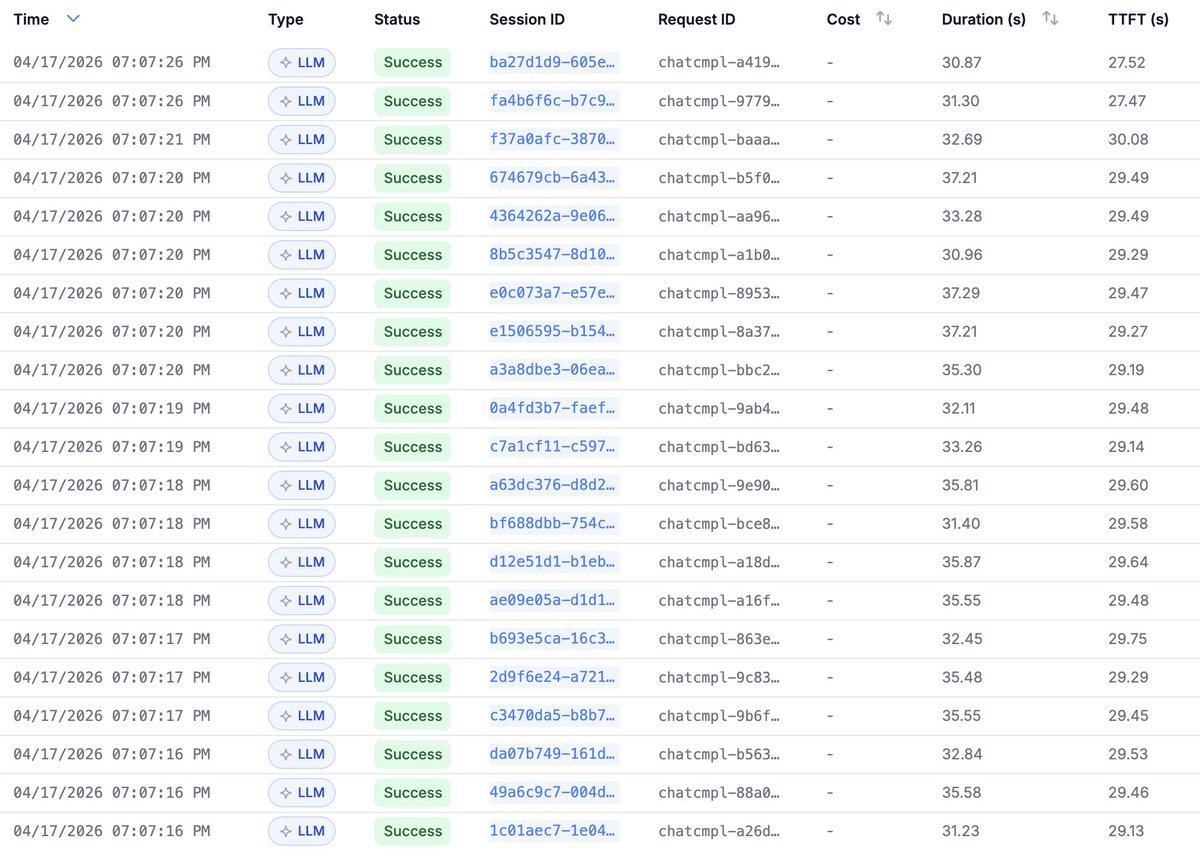Click the LLM type badge for session bf688dbb

(x=302, y=524)
